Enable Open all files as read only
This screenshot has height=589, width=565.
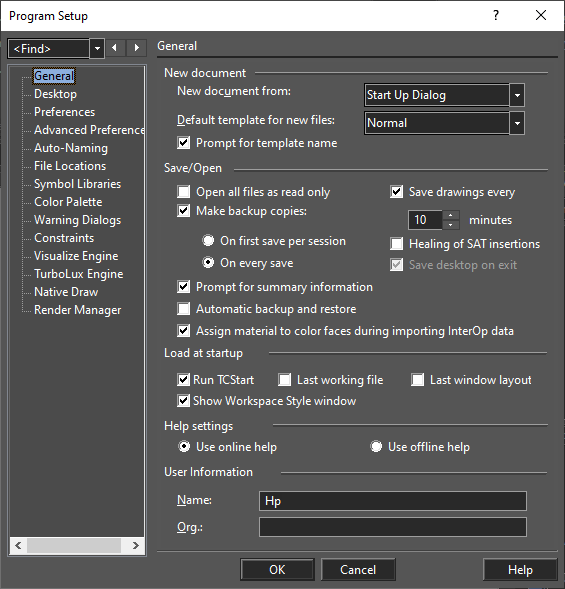pyautogui.click(x=184, y=192)
